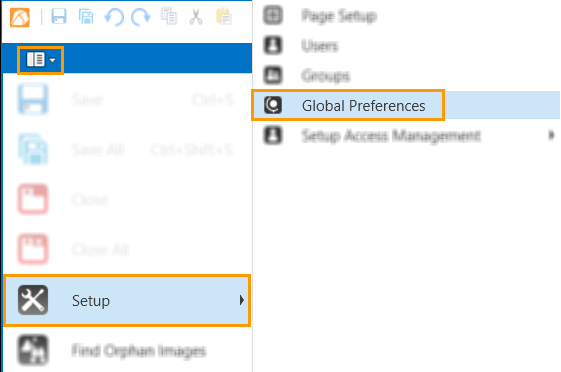
Task: Click the orange application logo icon
Action: pos(20,17)
